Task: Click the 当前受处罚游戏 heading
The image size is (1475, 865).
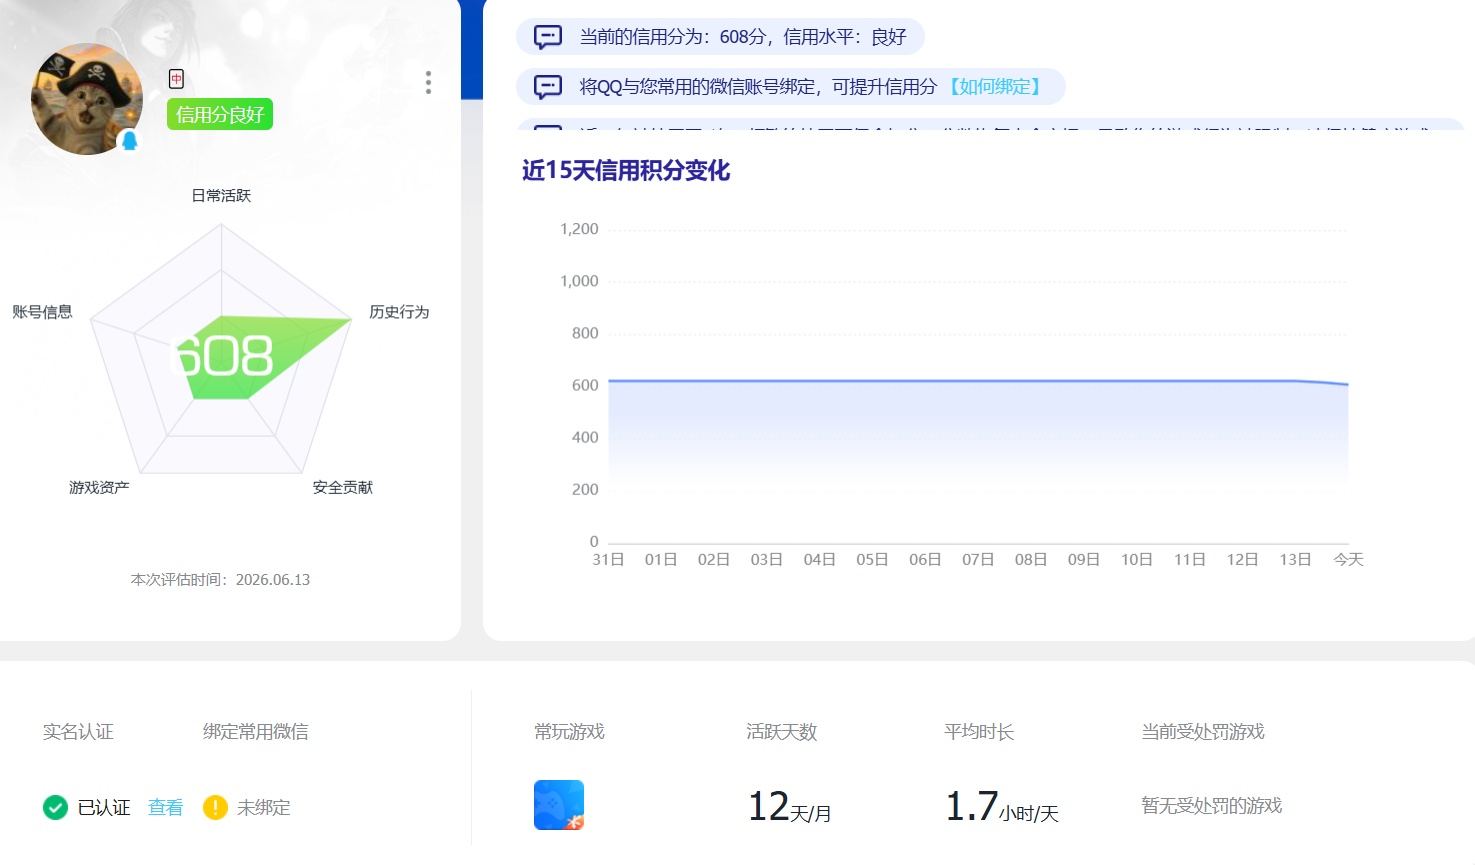Action: pos(1203,732)
